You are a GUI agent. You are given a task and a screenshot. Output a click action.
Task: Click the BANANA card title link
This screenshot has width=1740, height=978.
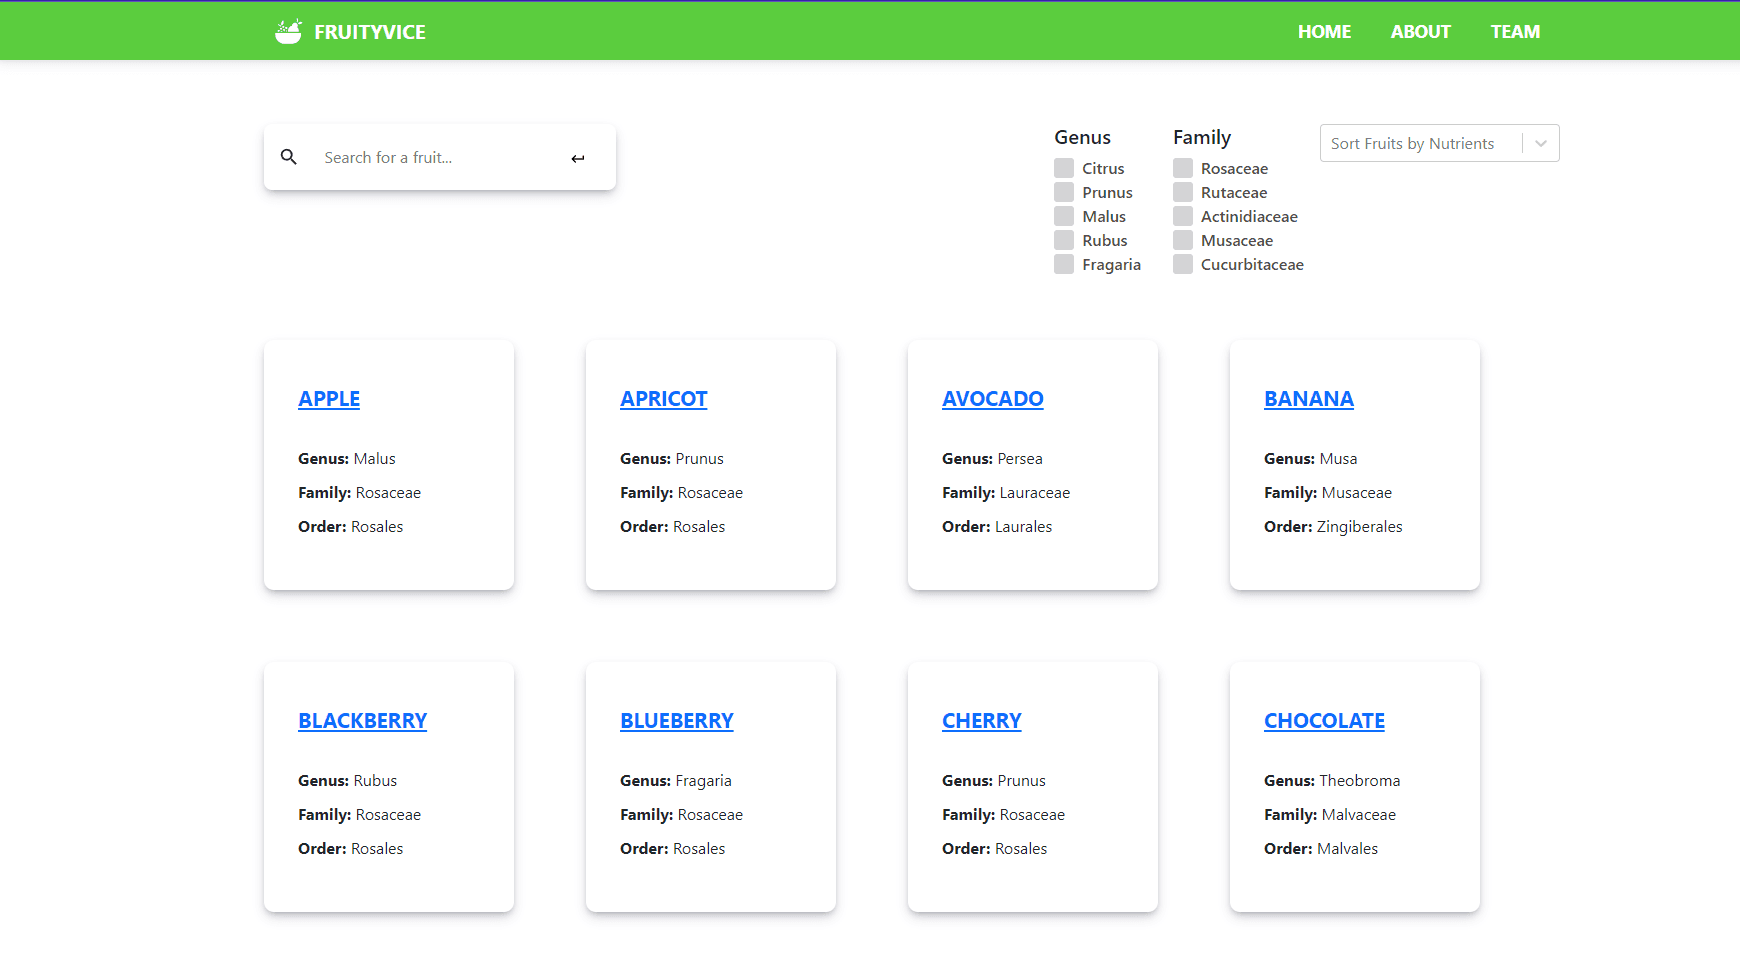coord(1308,399)
